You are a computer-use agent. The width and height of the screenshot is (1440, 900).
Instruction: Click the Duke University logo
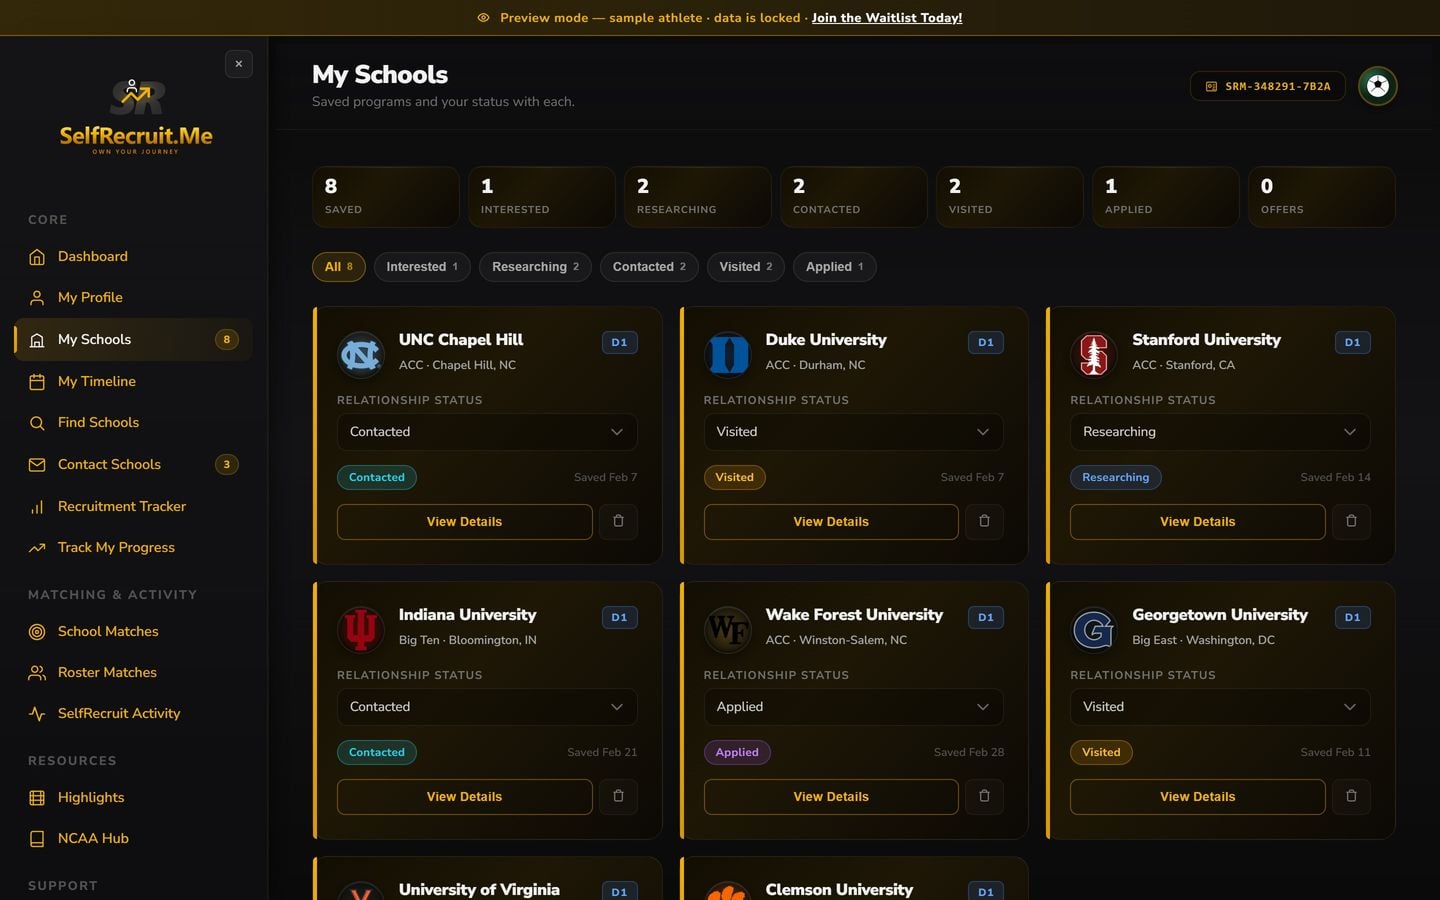(x=728, y=355)
